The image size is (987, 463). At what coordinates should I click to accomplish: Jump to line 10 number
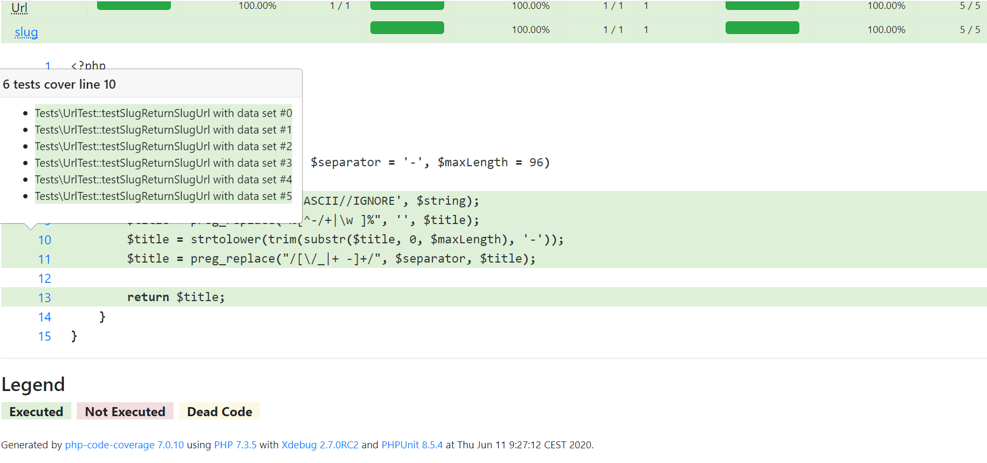click(x=45, y=240)
